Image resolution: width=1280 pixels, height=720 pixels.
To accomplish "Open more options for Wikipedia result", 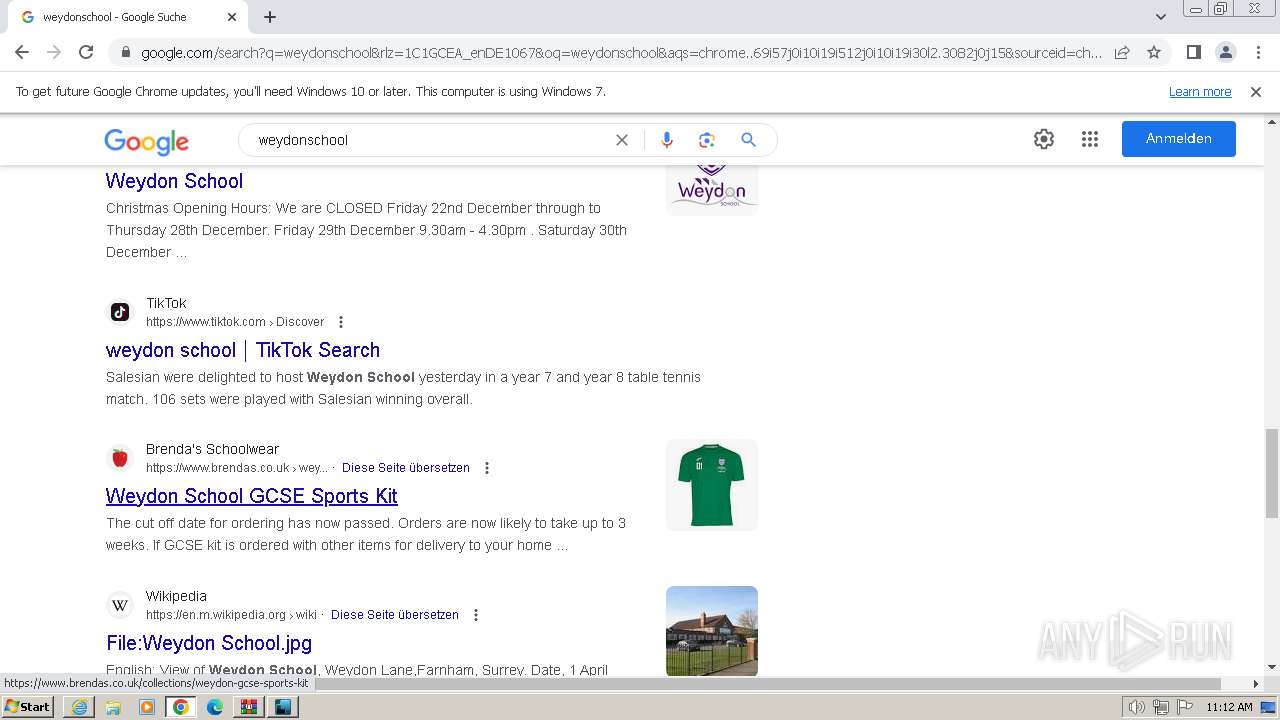I will click(476, 615).
